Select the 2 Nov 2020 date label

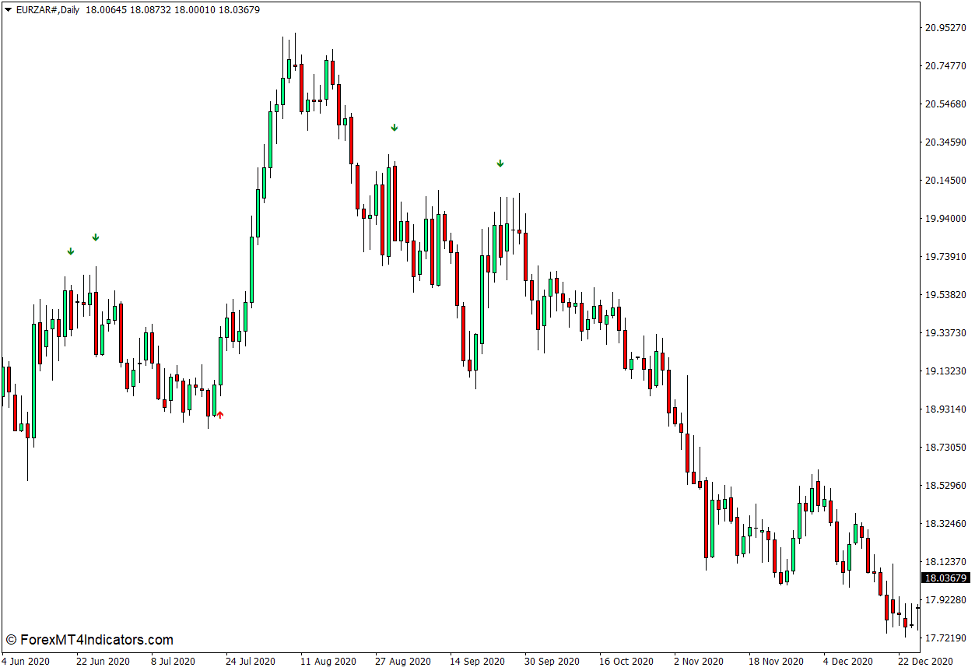(x=700, y=661)
